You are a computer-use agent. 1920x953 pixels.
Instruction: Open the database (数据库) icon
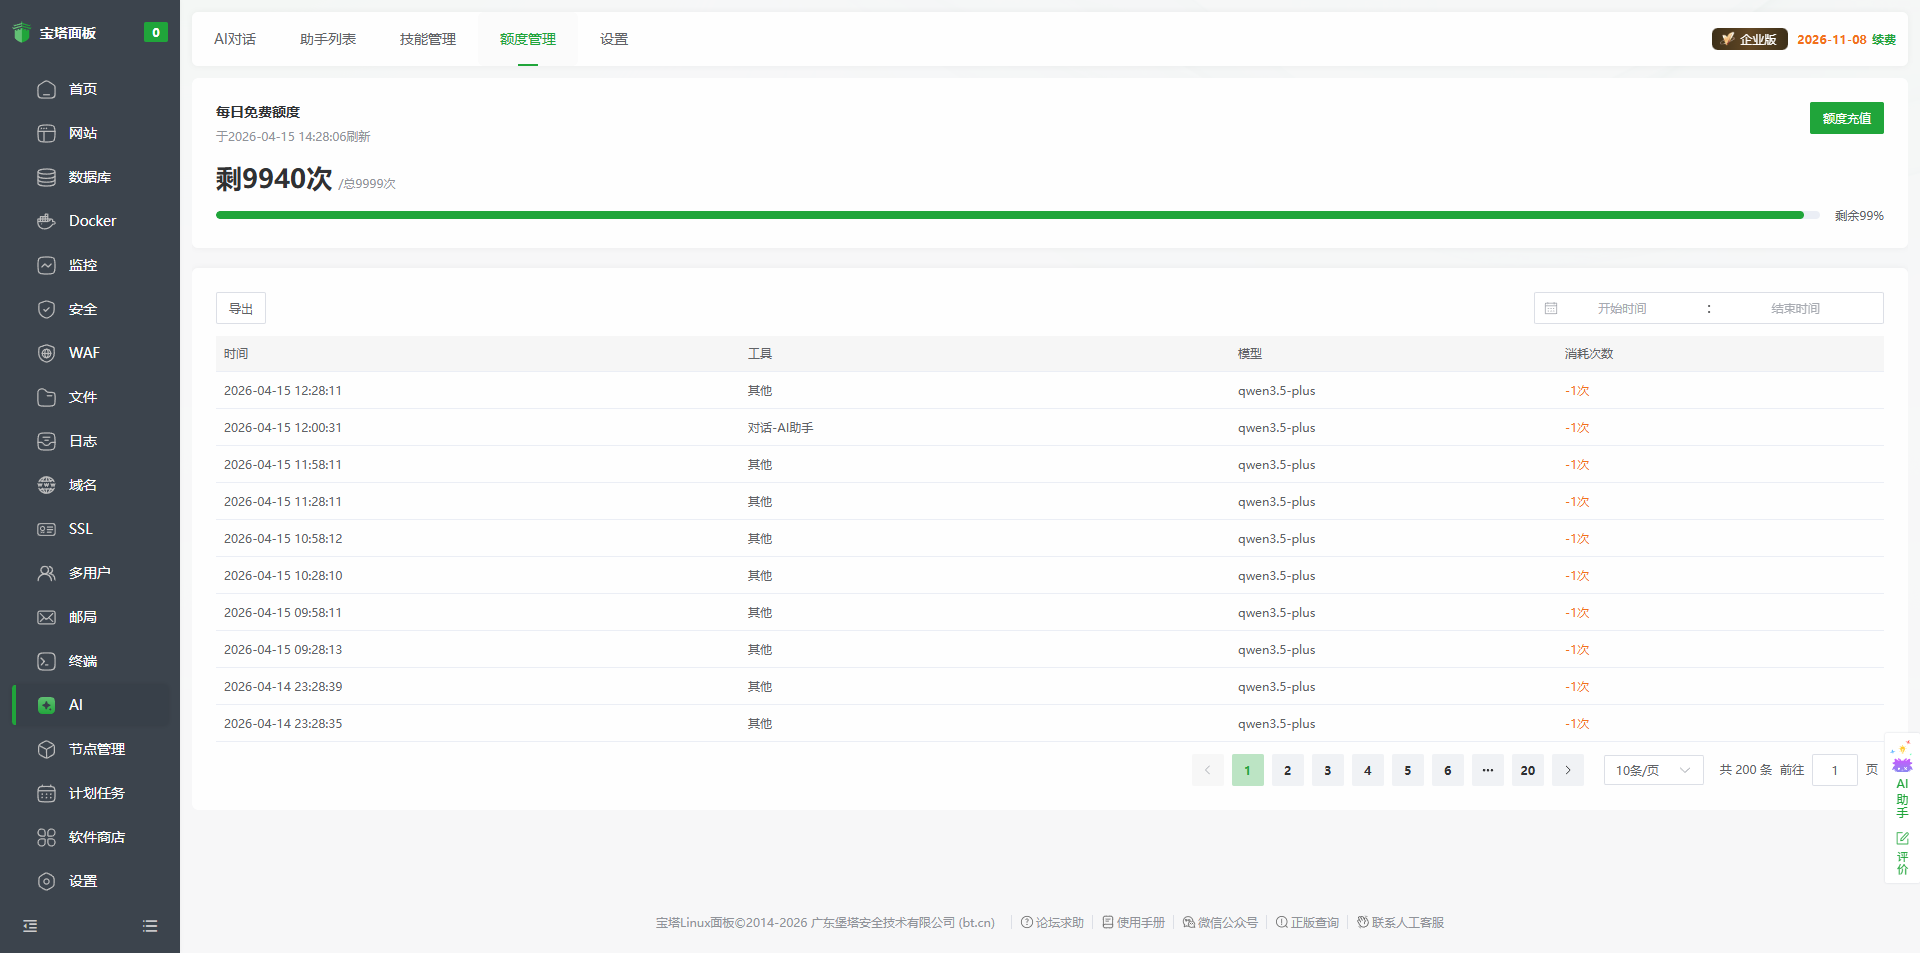(46, 177)
